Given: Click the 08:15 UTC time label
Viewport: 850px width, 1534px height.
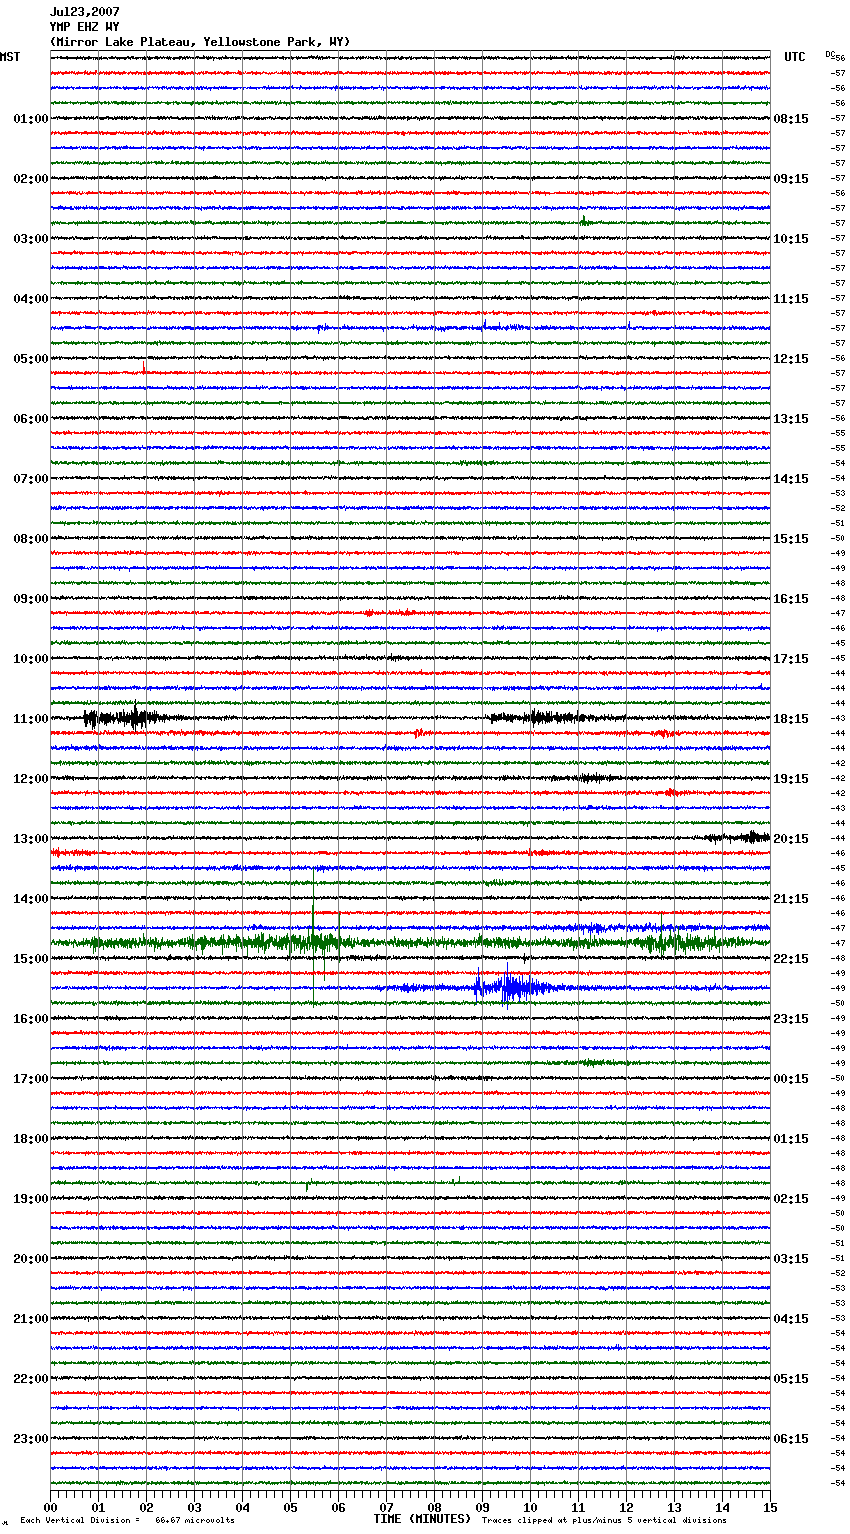Looking at the screenshot, I should (791, 119).
